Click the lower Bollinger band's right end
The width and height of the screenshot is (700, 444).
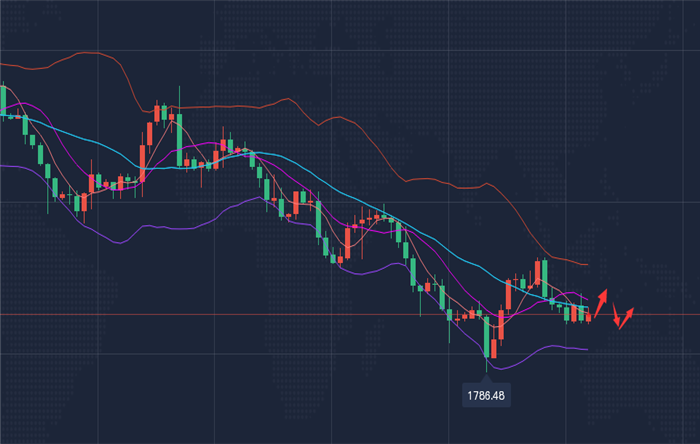pos(585,349)
